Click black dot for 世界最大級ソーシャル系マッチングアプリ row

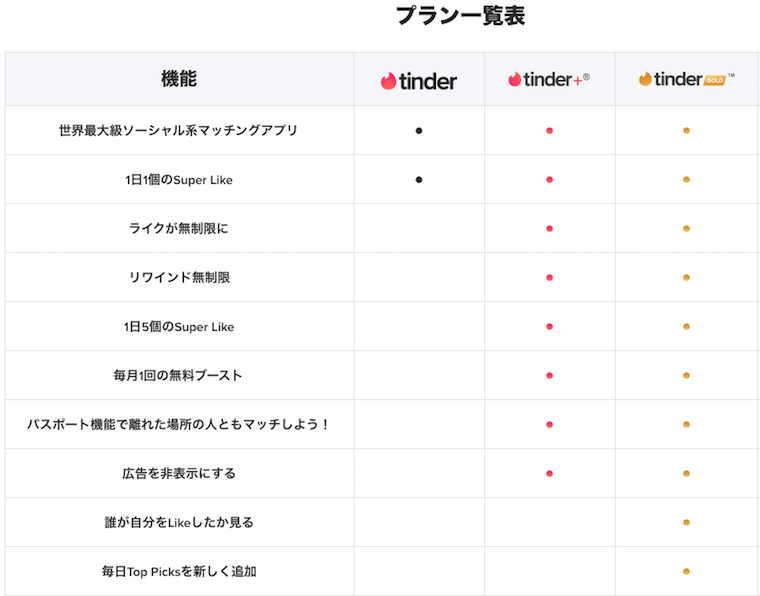(x=419, y=131)
